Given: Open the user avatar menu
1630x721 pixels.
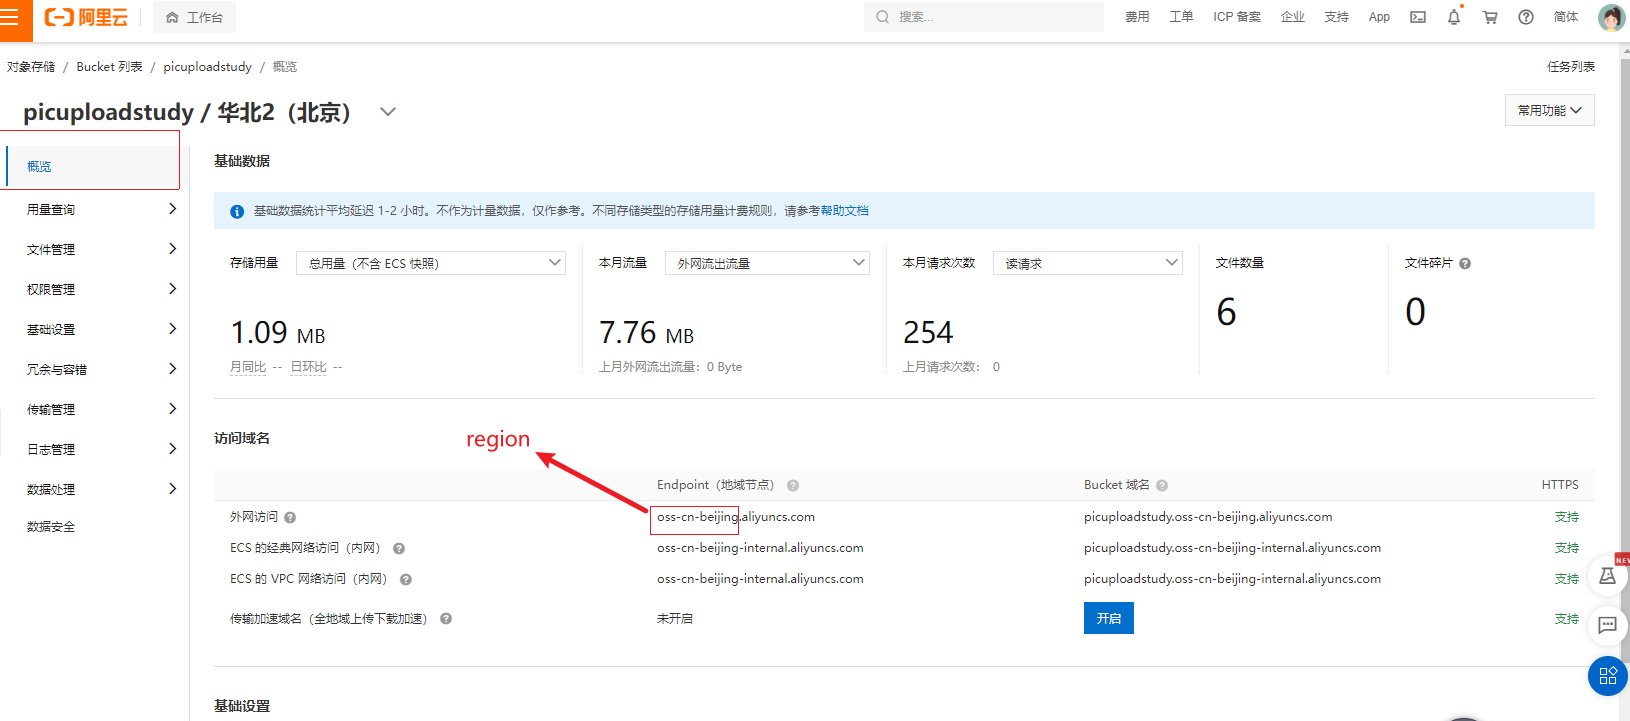Looking at the screenshot, I should 1611,17.
